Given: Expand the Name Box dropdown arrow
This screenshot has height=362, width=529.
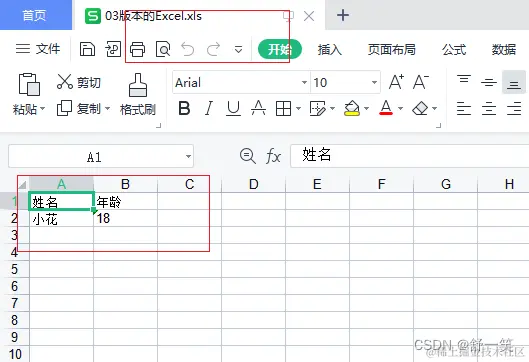Looking at the screenshot, I should (x=188, y=156).
